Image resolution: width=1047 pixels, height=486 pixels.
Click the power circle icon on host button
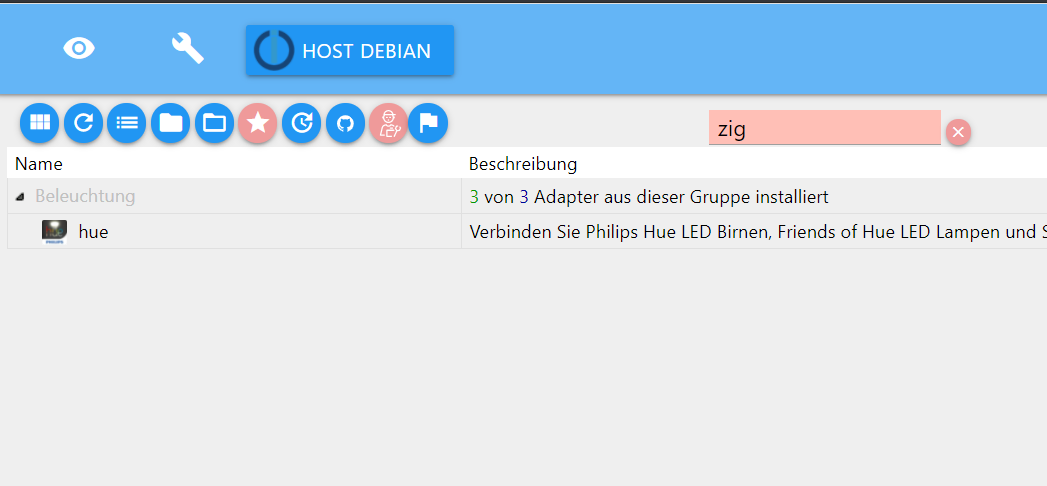click(274, 50)
